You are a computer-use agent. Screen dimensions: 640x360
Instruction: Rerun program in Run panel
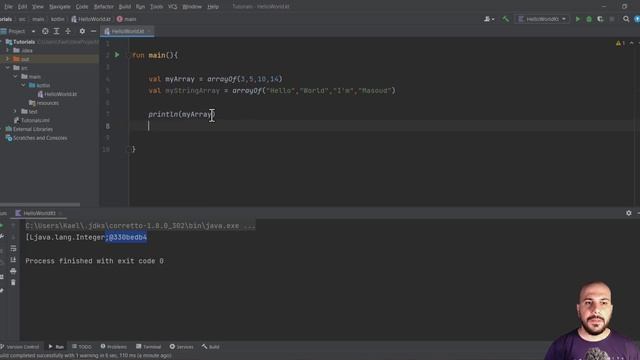[2, 225]
